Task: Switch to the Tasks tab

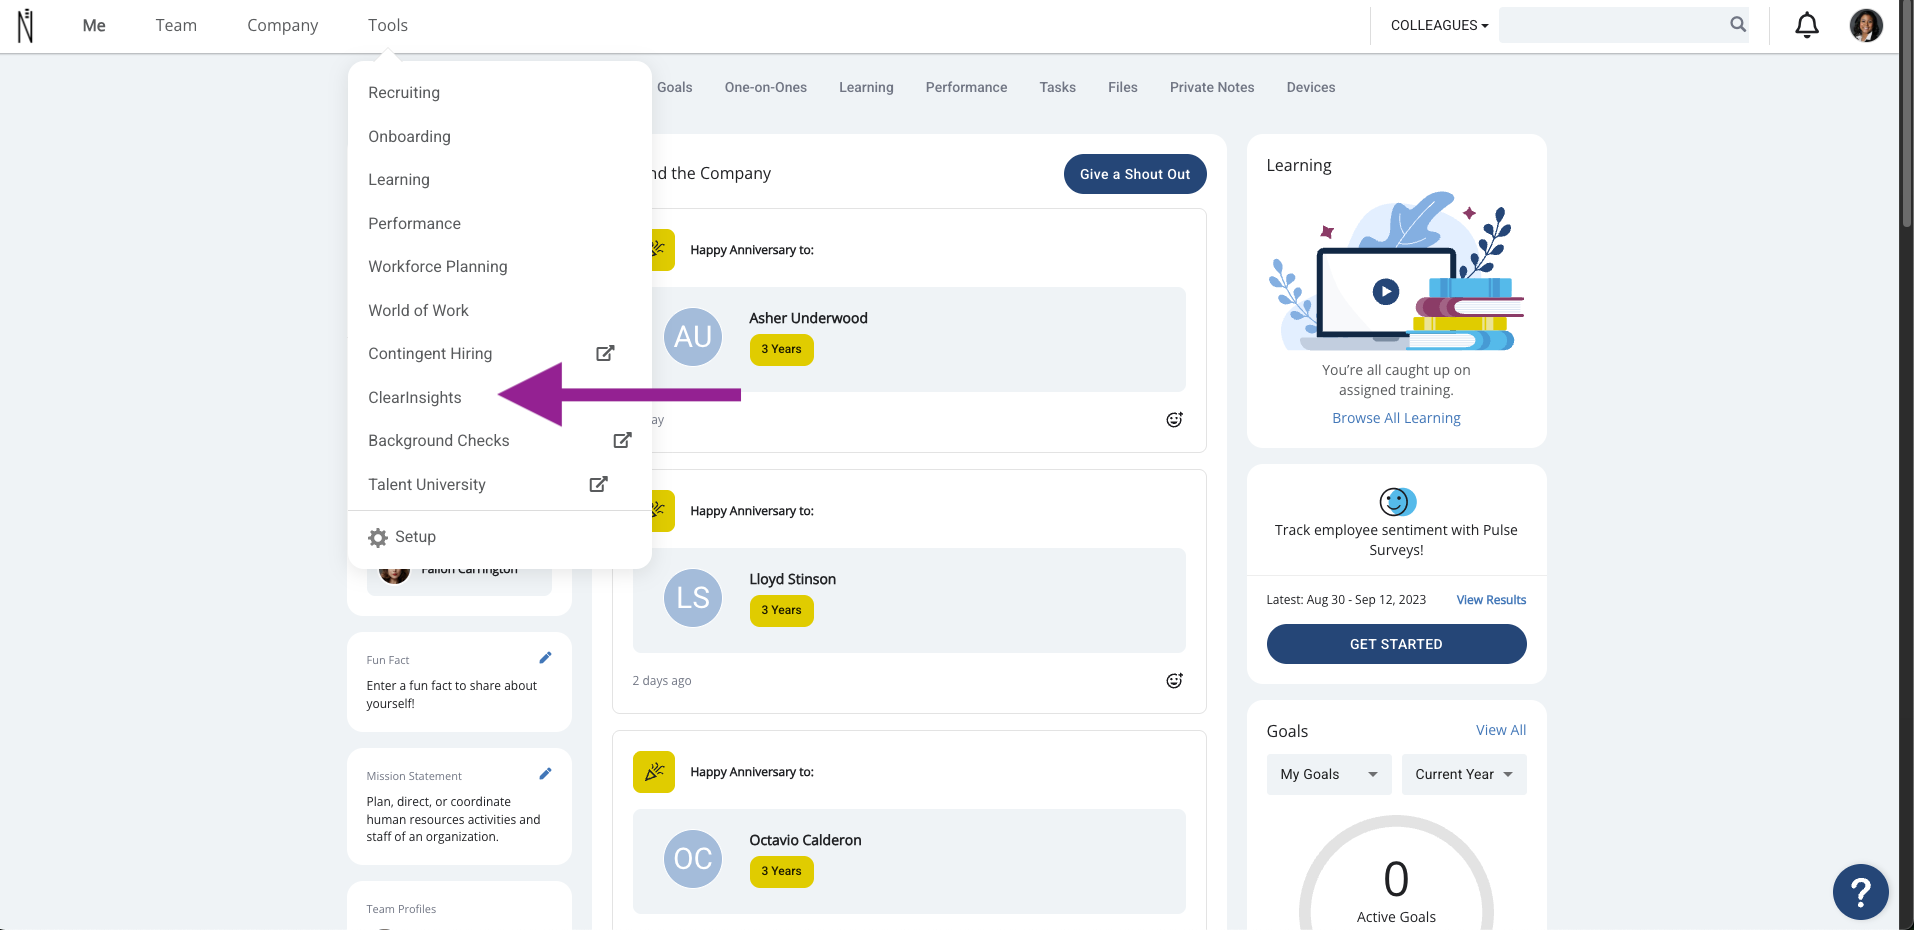Action: pos(1057,88)
